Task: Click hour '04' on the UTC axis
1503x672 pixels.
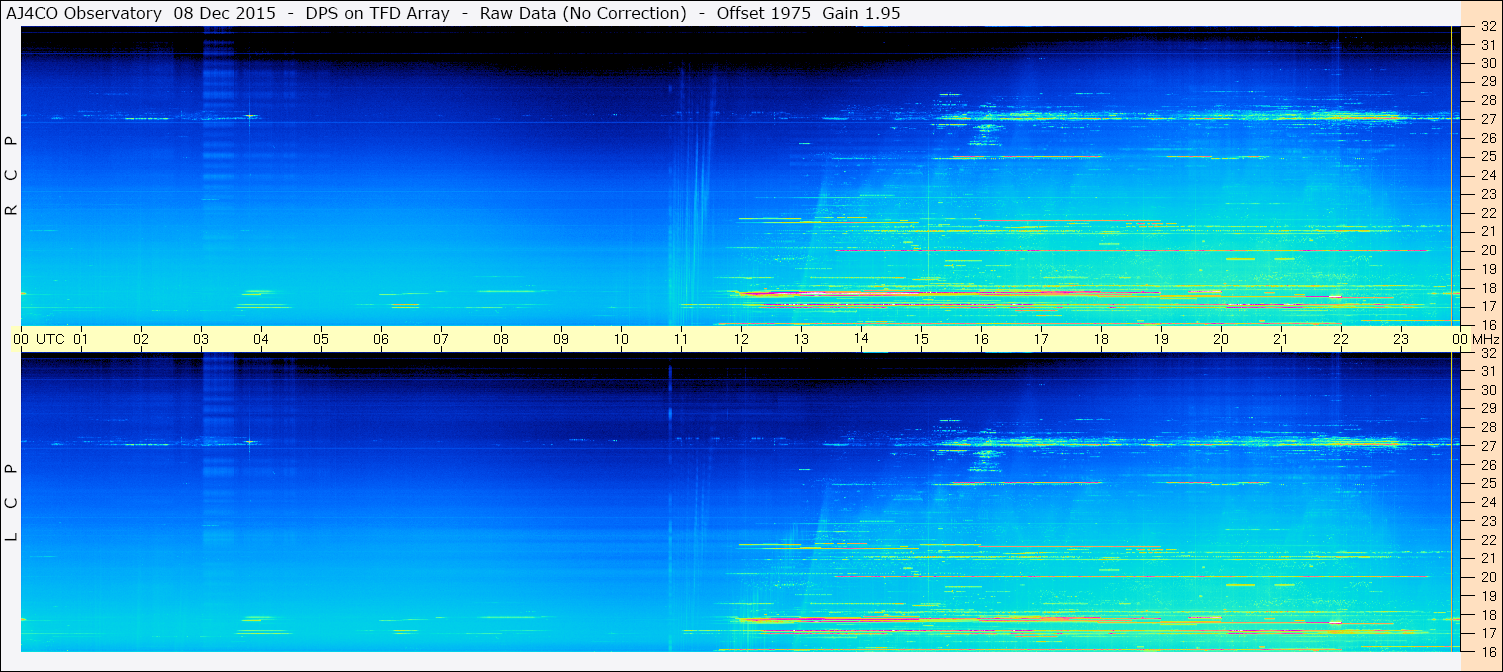Action: pyautogui.click(x=261, y=340)
